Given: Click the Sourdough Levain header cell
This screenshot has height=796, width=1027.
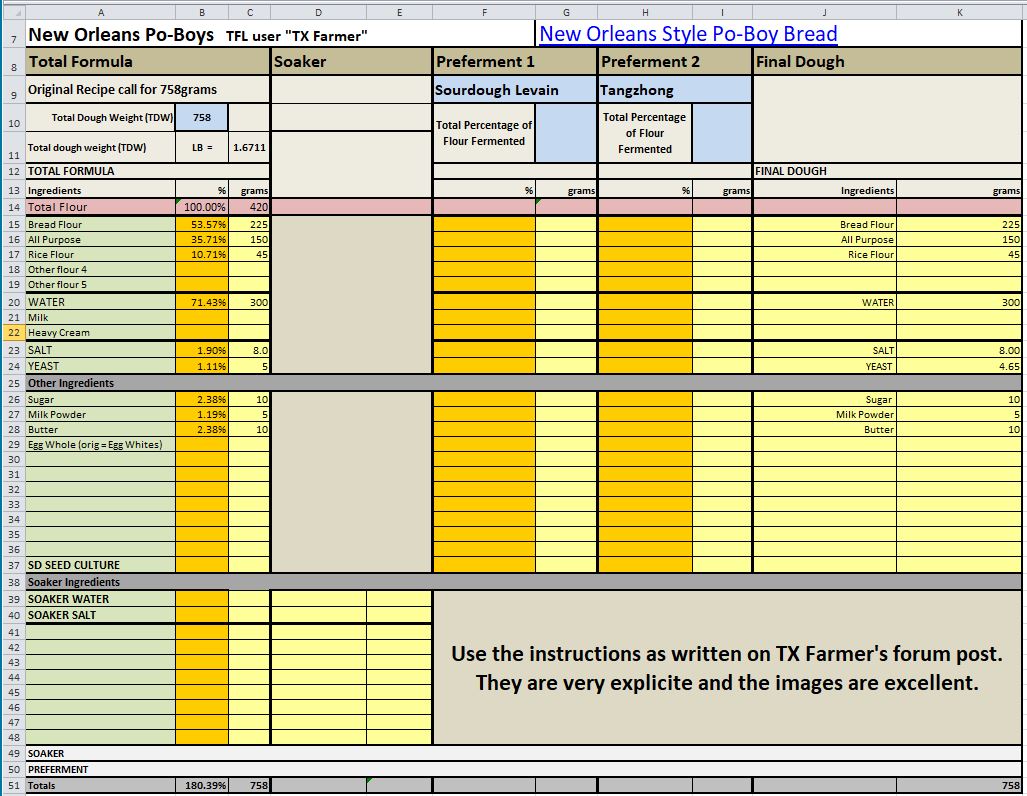Looking at the screenshot, I should click(514, 90).
